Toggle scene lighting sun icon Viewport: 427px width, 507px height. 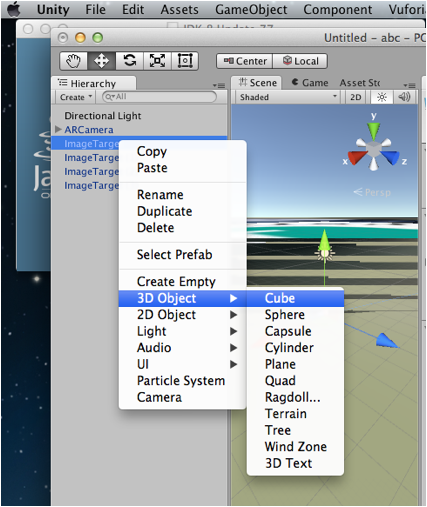[381, 97]
